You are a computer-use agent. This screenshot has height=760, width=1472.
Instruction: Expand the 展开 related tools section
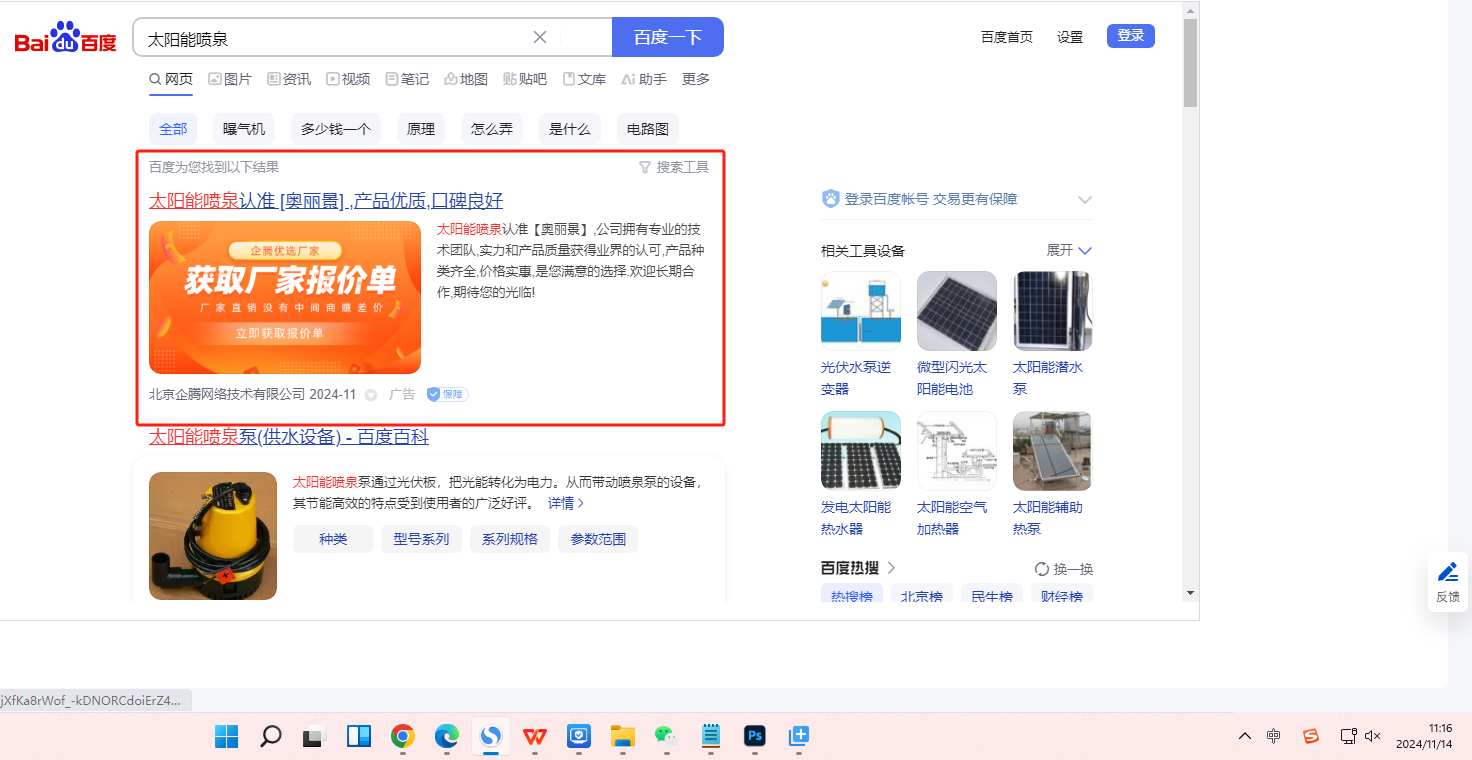coord(1069,250)
